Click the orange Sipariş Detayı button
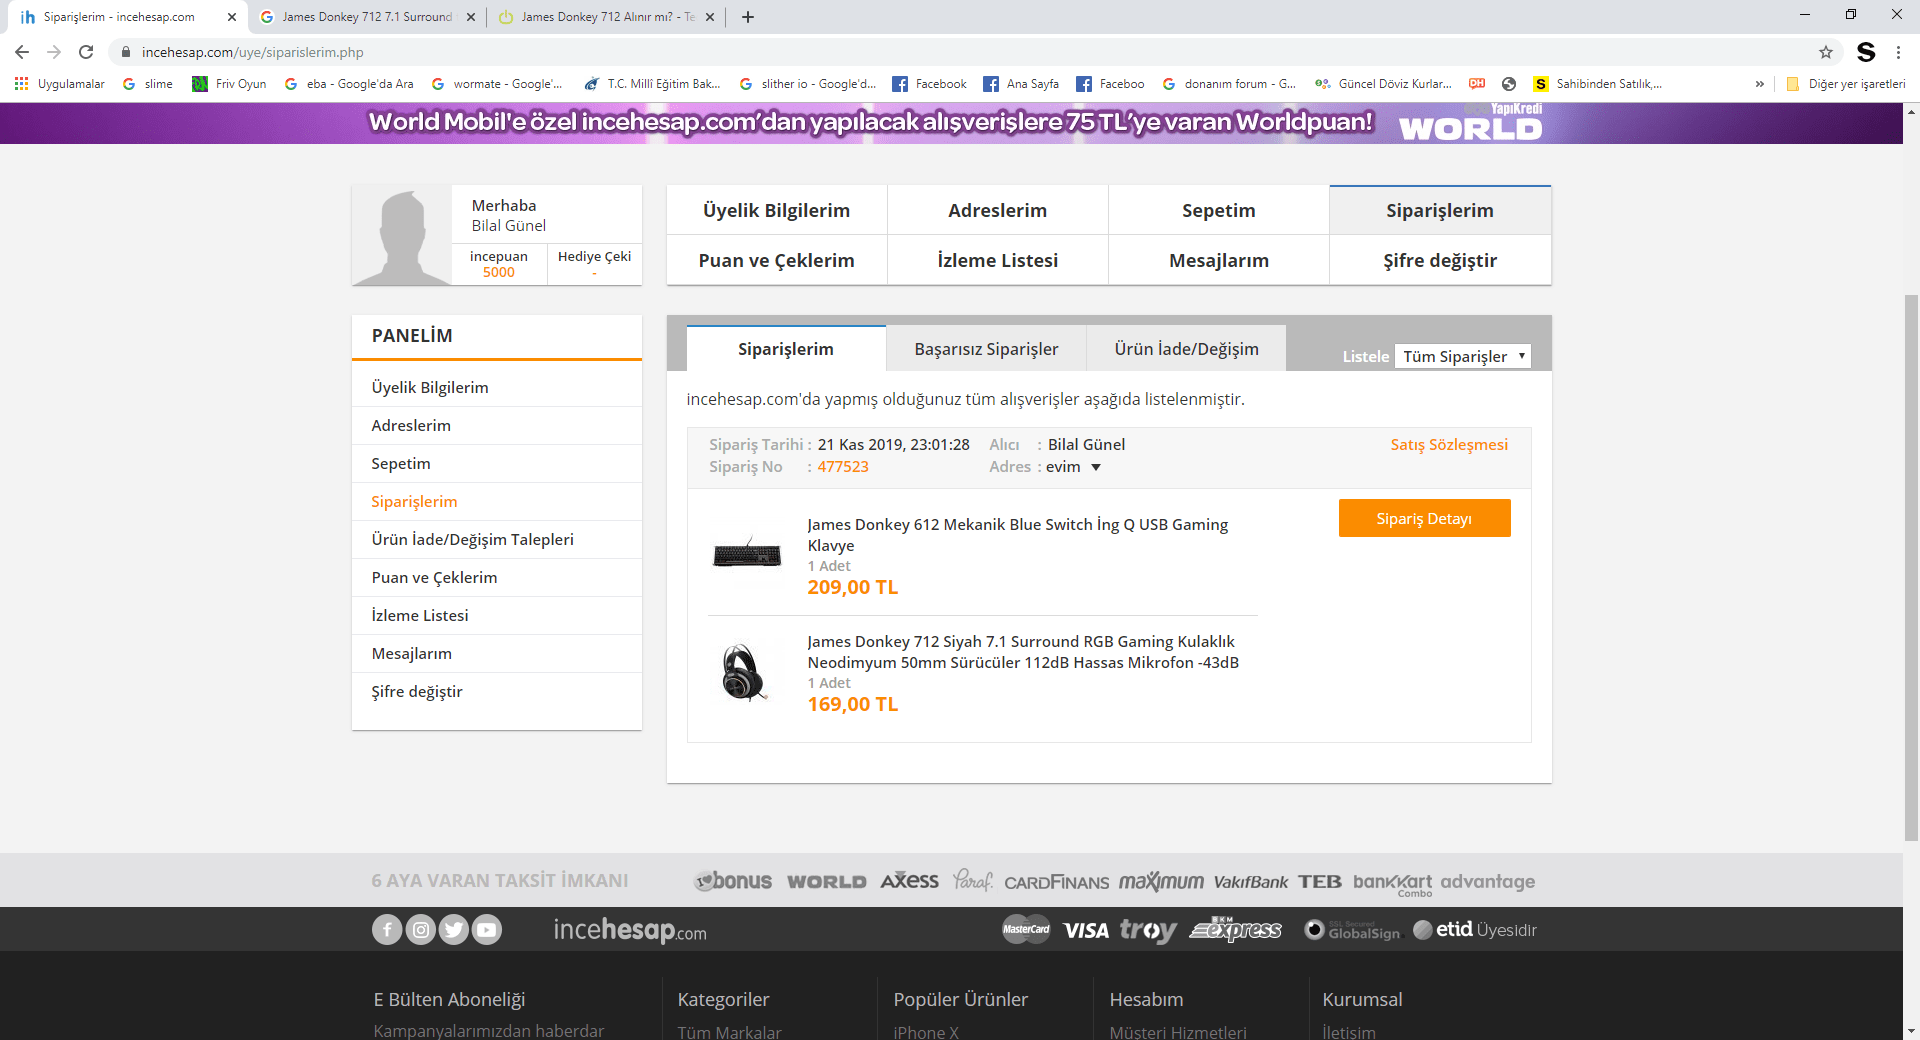Image resolution: width=1920 pixels, height=1040 pixels. click(x=1424, y=518)
